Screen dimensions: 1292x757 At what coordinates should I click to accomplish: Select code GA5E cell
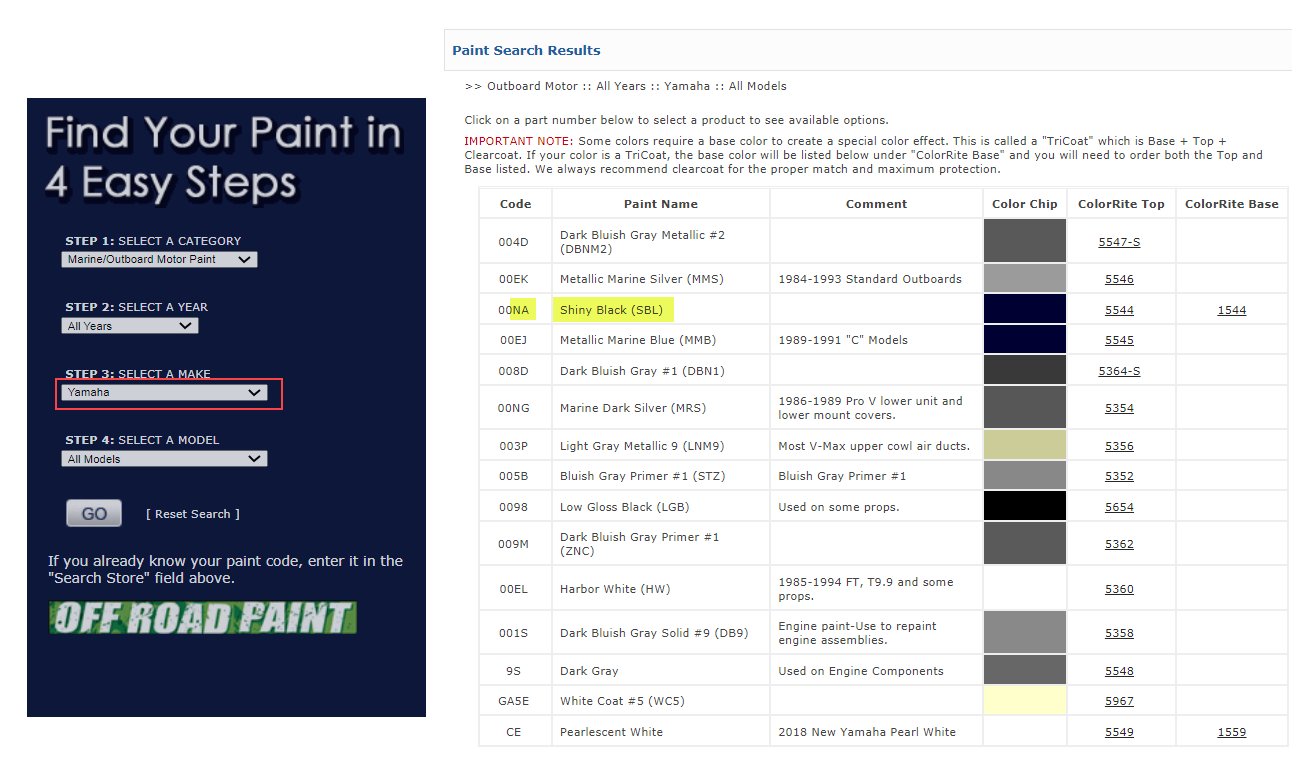pos(515,701)
